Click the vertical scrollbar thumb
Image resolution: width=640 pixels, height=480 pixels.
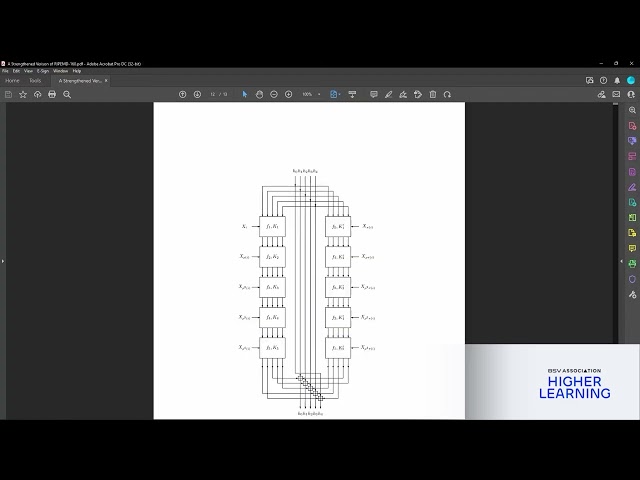616,104
